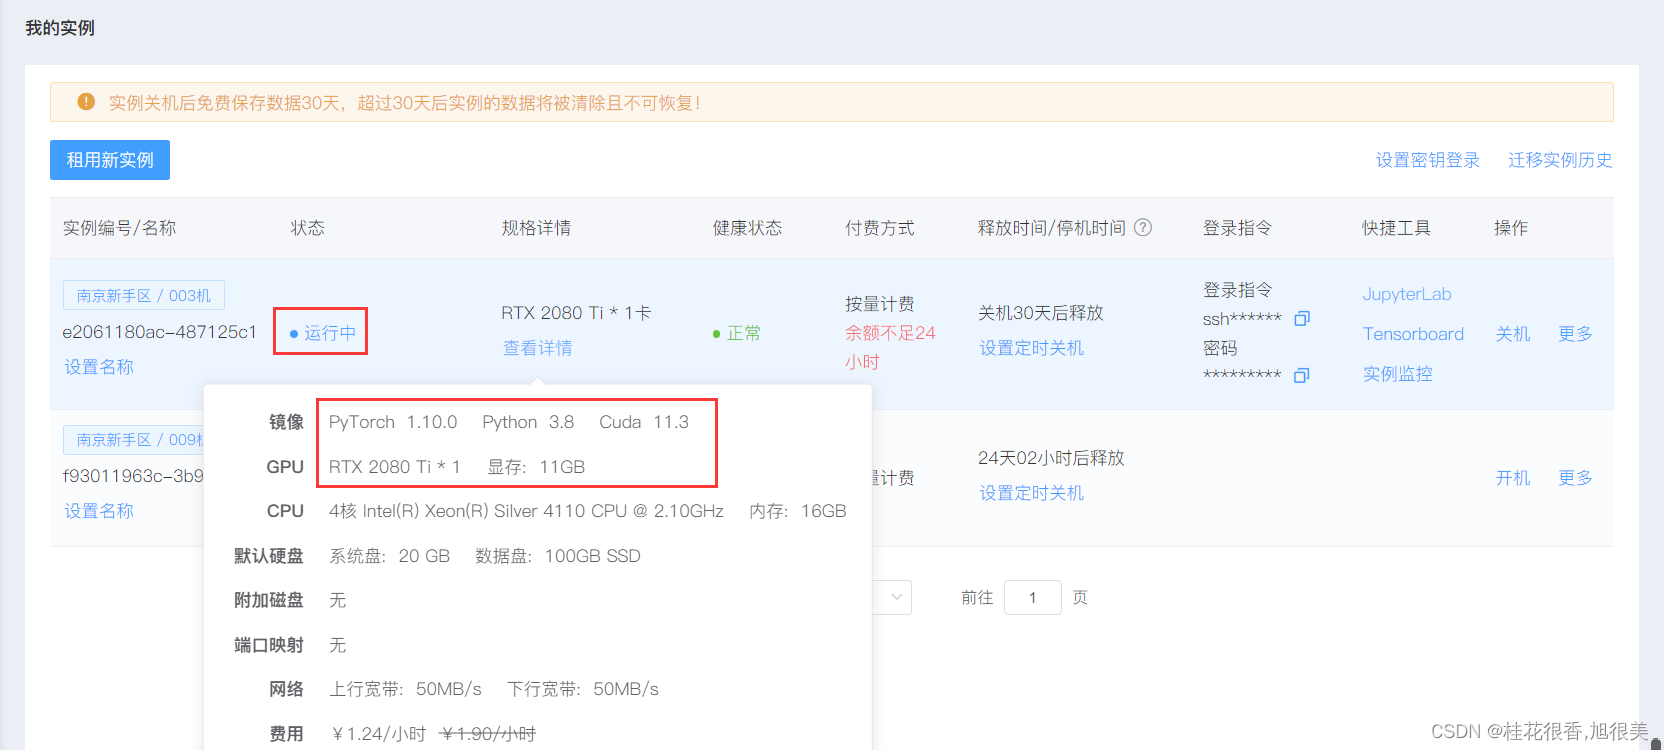Click the 24天02小时后释放 text
The height and width of the screenshot is (750, 1664).
pos(1051,458)
